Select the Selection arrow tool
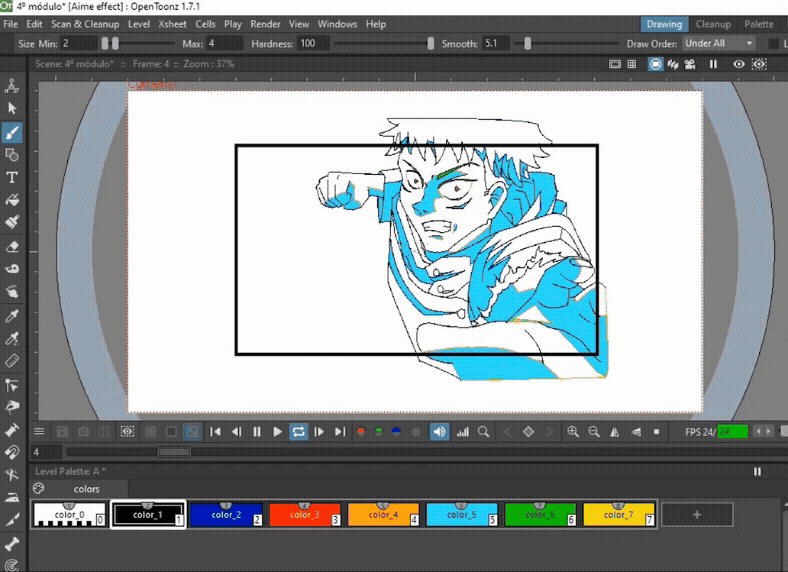 12,108
